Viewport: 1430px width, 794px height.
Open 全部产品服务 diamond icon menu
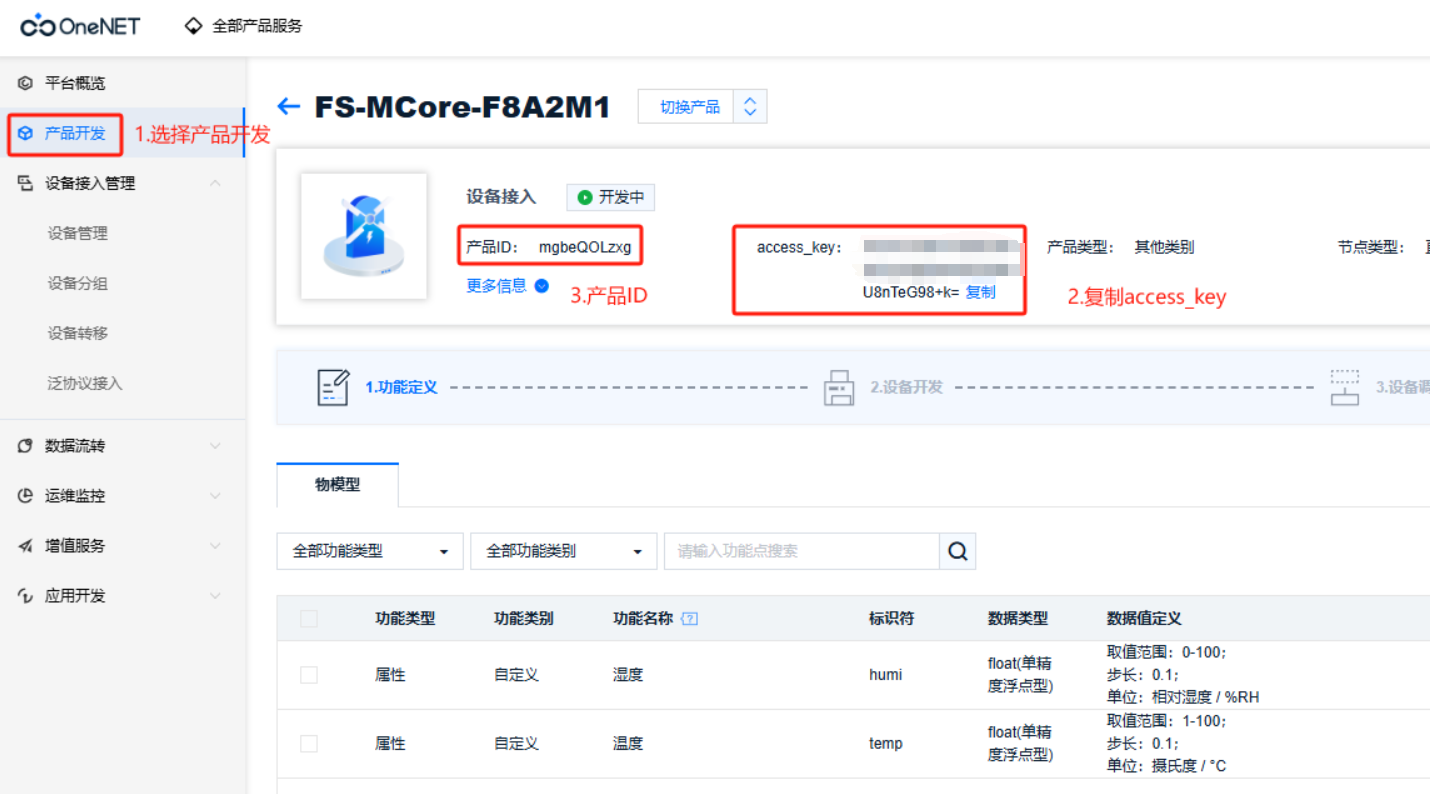pyautogui.click(x=194, y=26)
